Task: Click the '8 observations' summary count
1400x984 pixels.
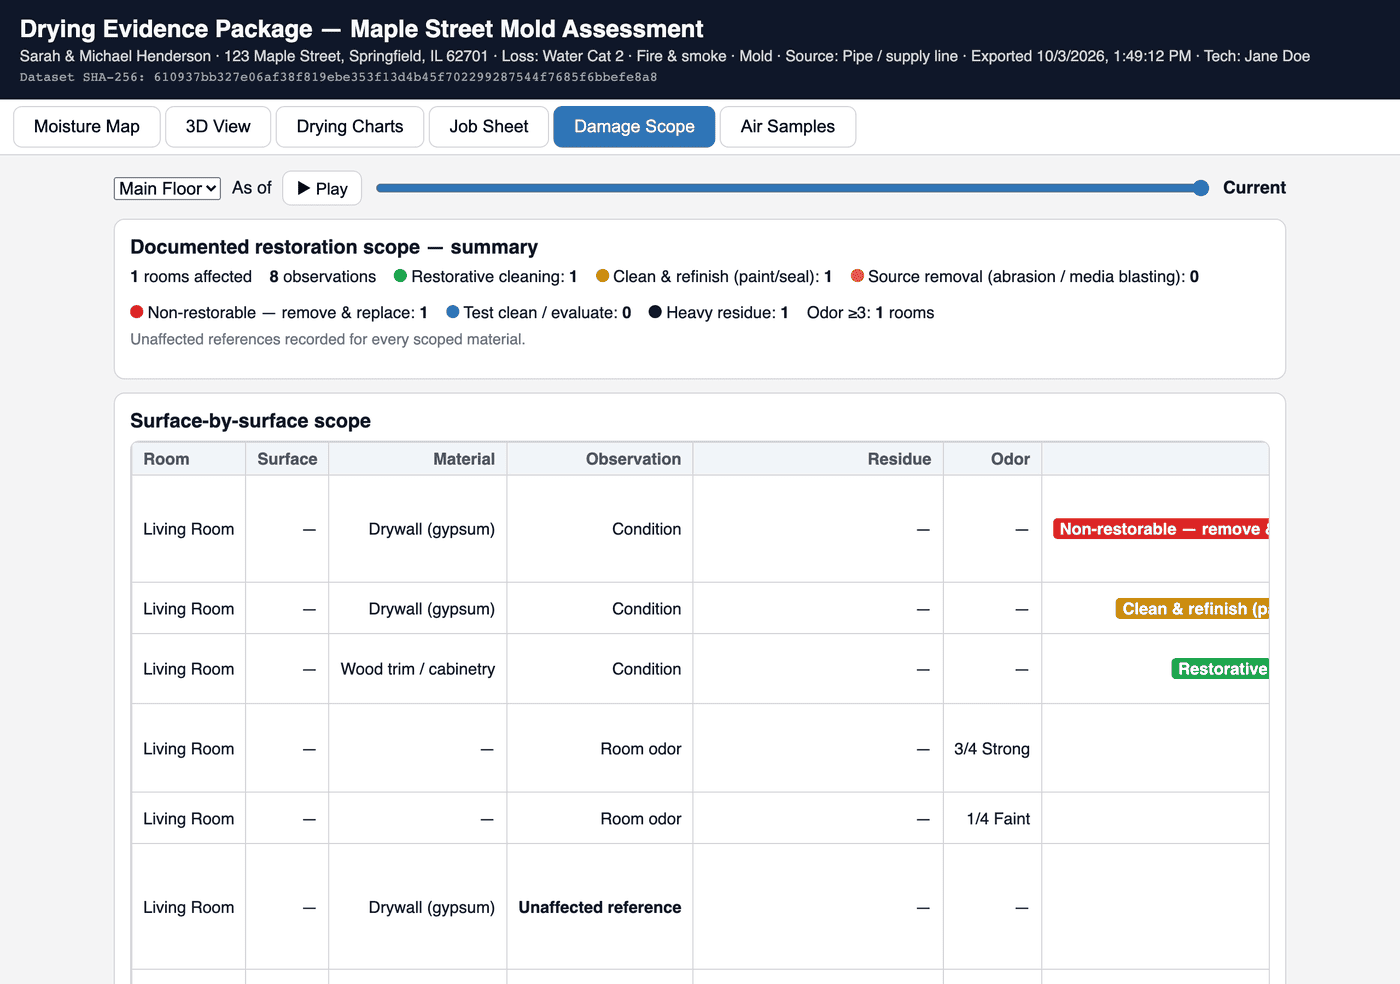Action: point(323,276)
